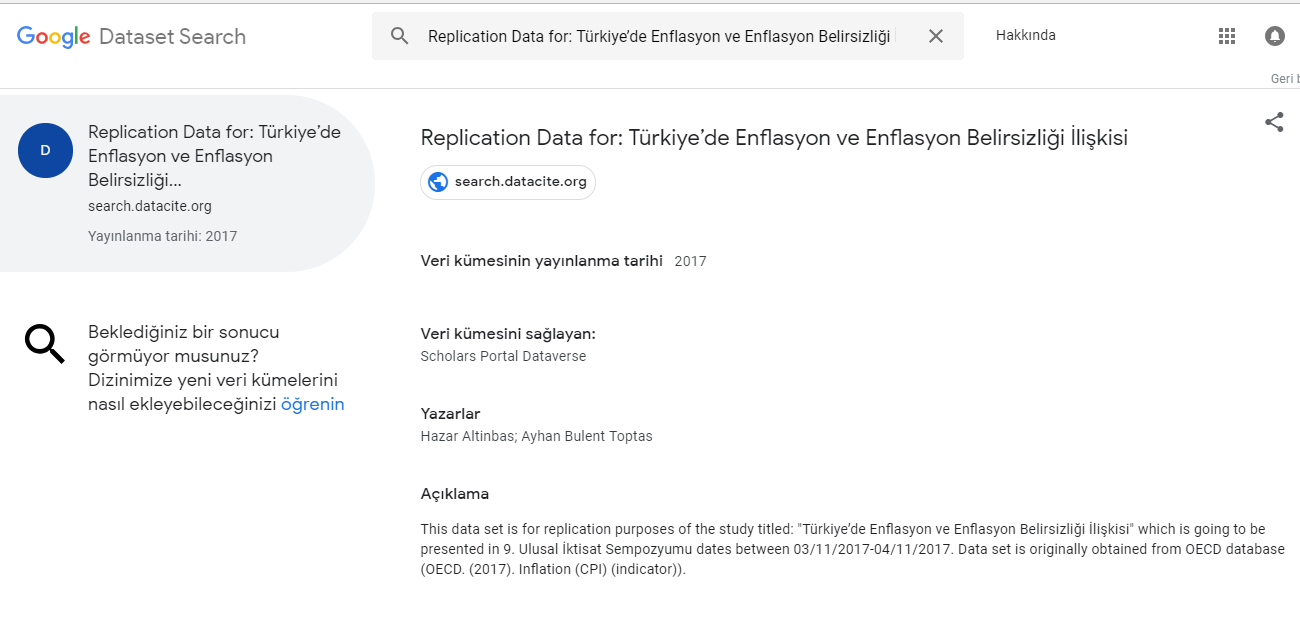Open the Google apps grid

(x=1227, y=36)
